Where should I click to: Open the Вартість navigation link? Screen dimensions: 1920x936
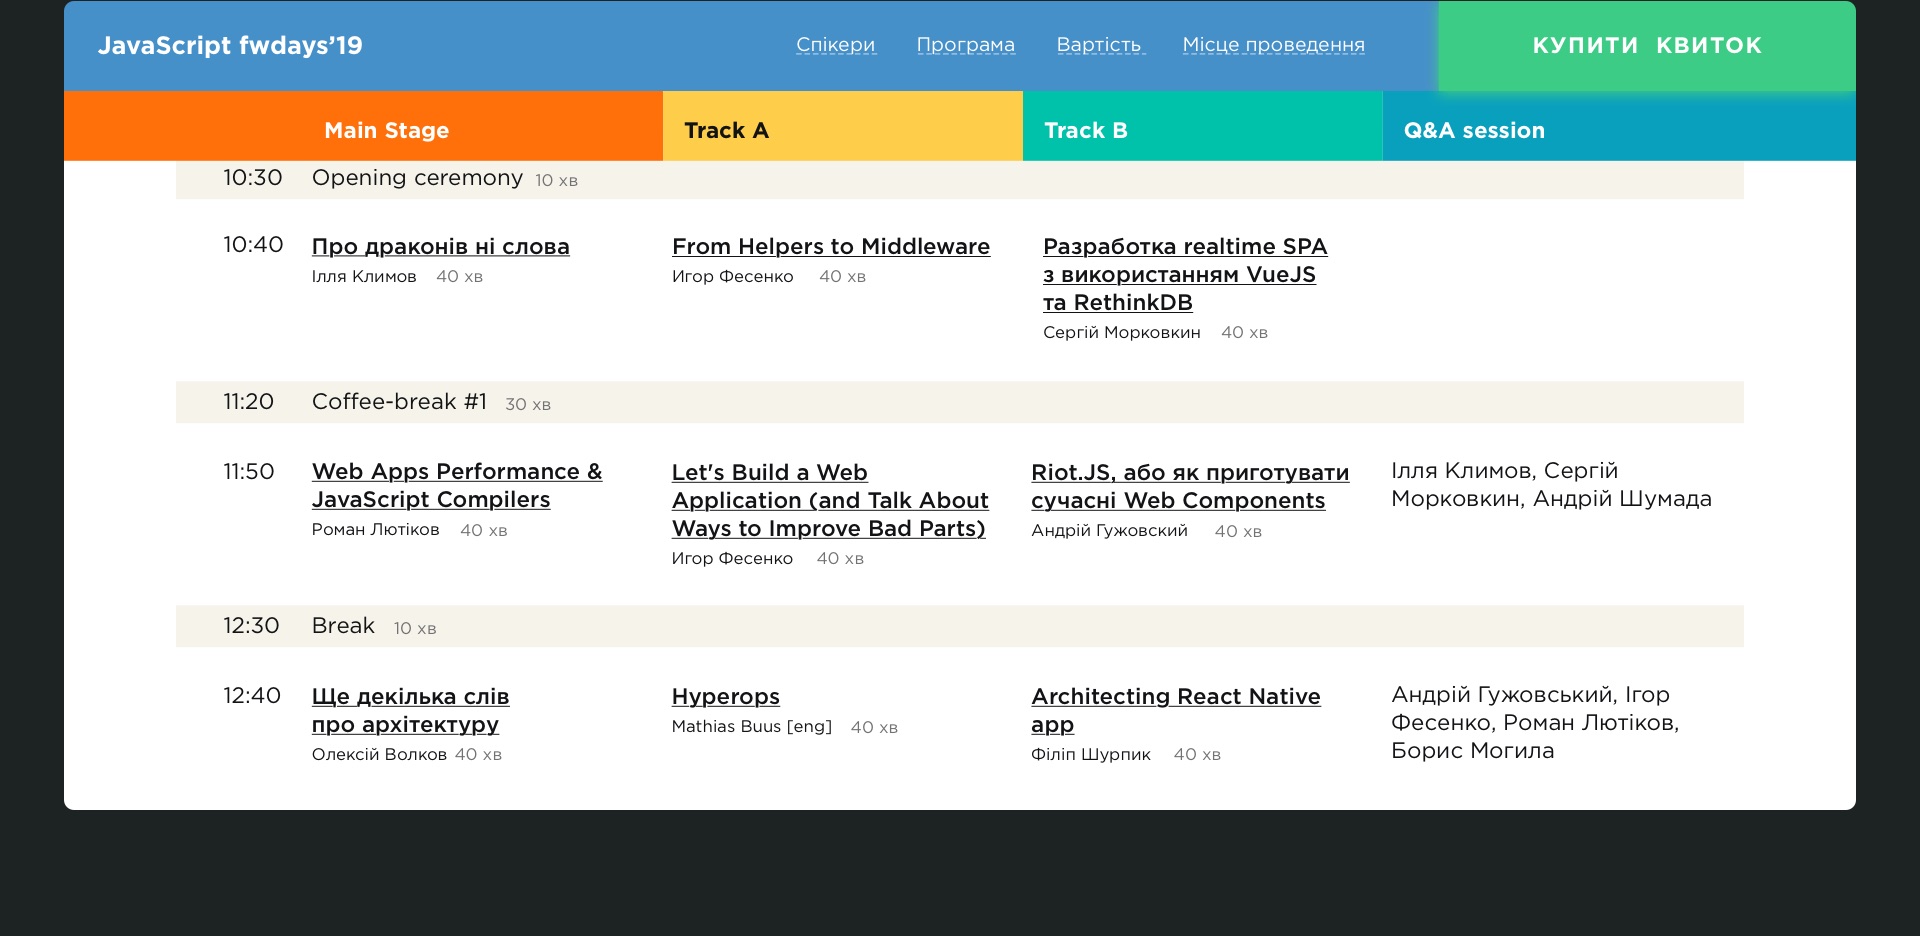point(1100,45)
